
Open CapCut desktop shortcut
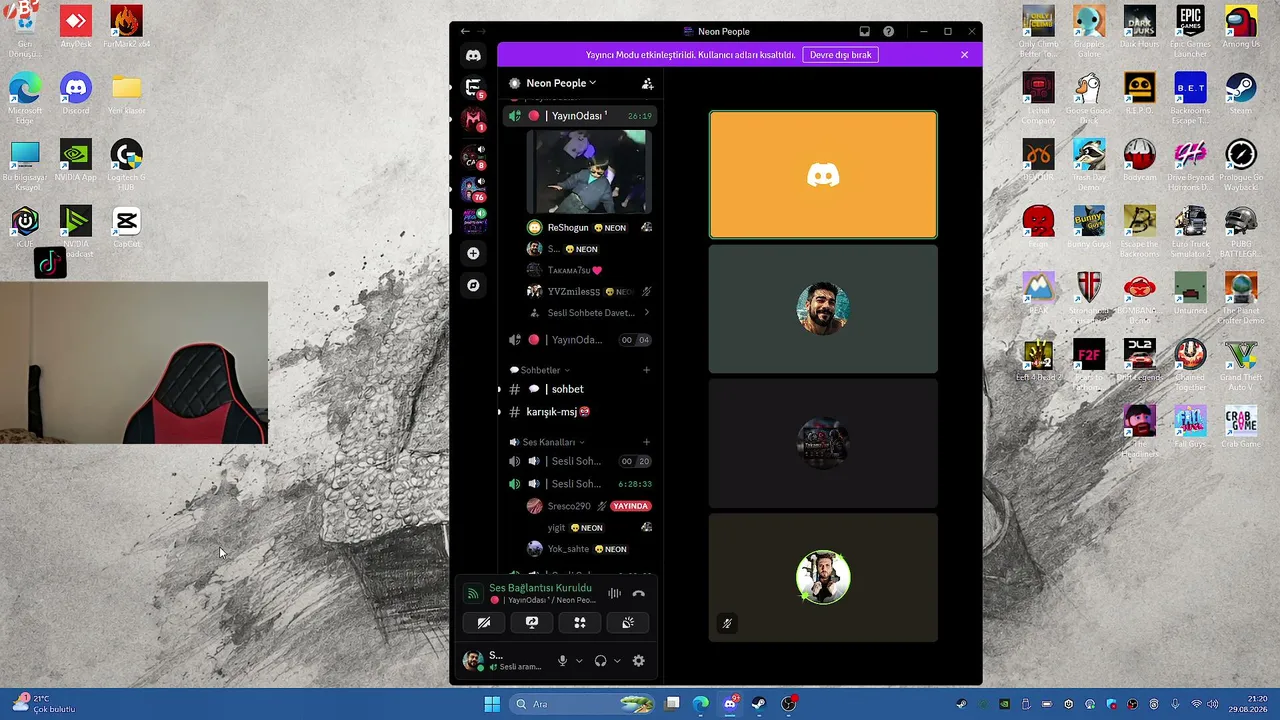(x=126, y=227)
